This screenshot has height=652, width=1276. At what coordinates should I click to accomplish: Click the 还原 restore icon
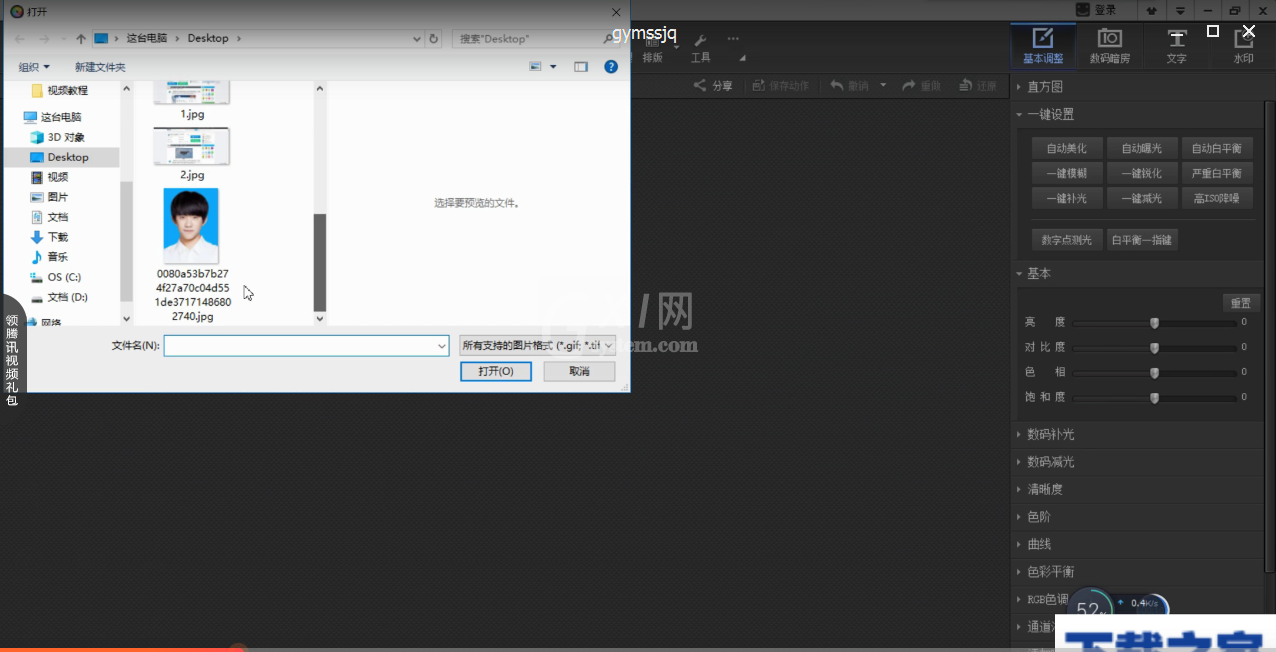pyautogui.click(x=977, y=86)
